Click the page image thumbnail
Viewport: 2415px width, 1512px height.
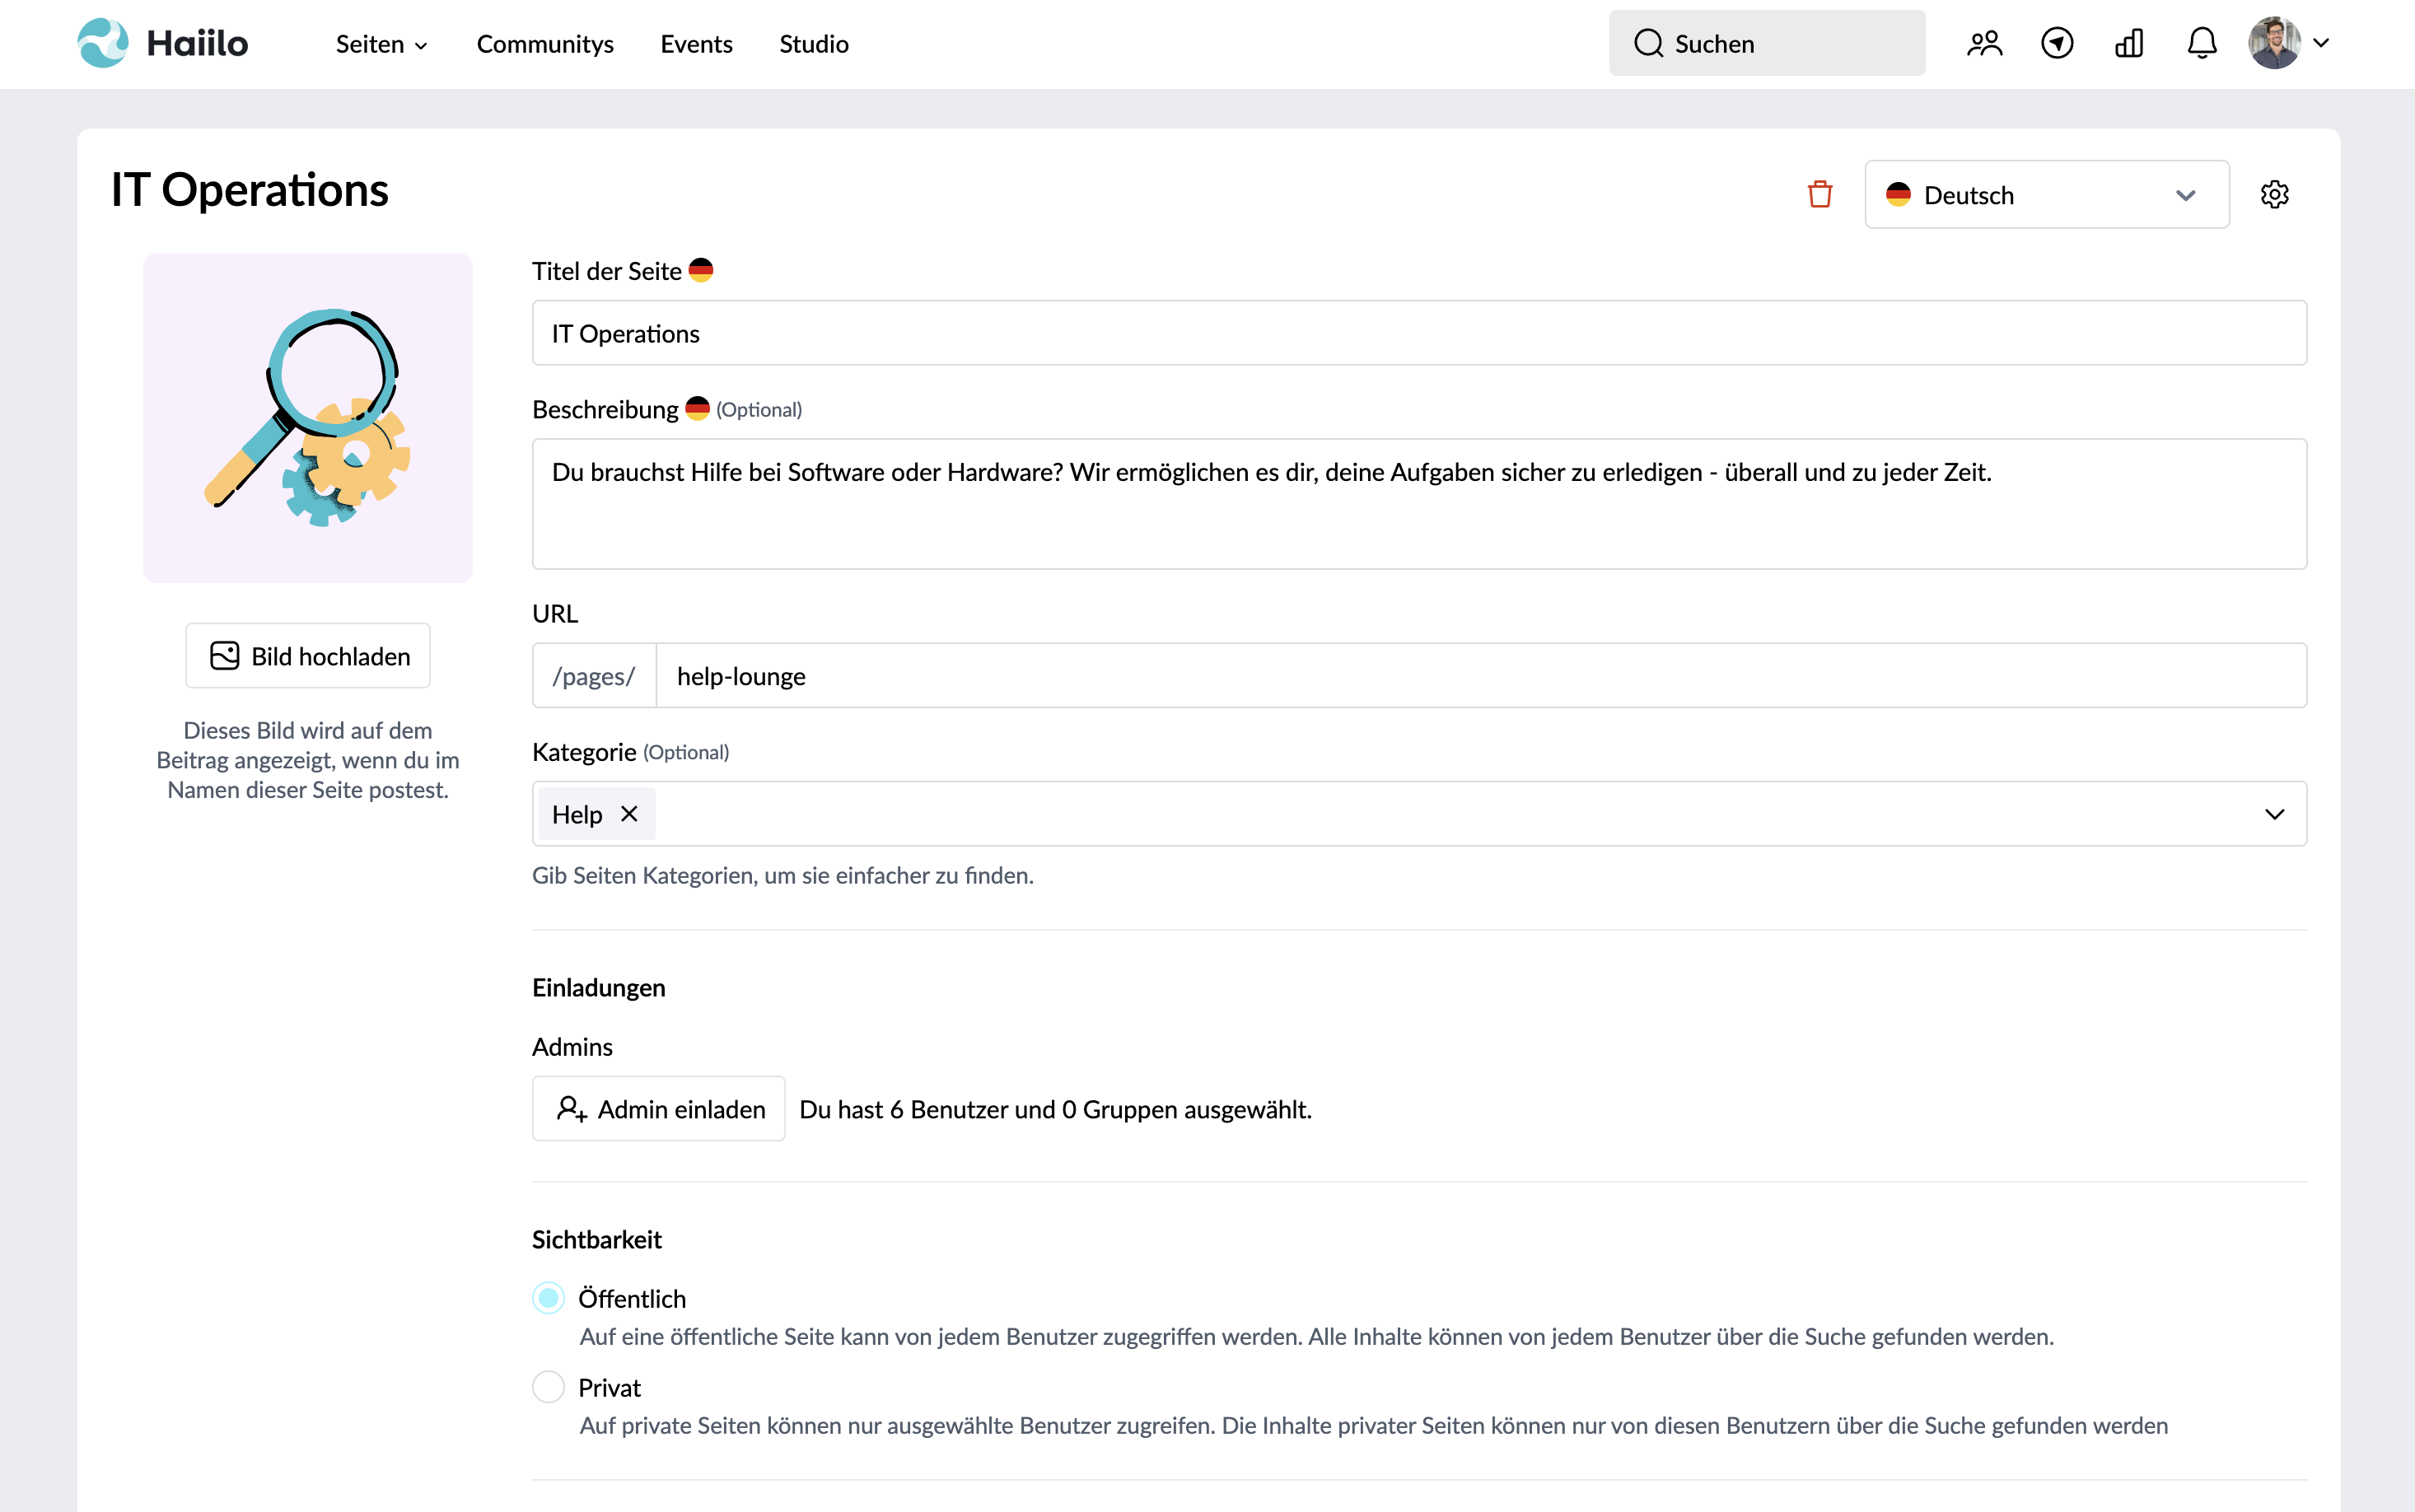[x=308, y=418]
